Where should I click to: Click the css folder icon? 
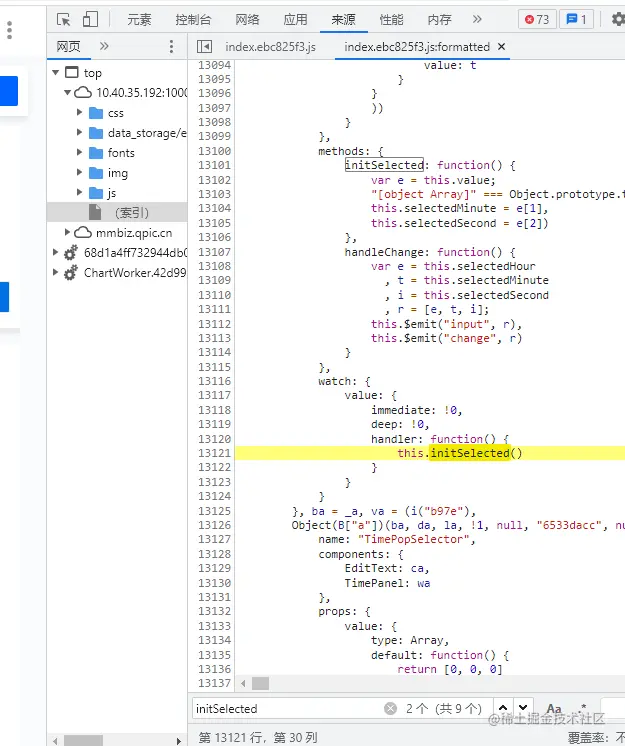click(x=96, y=113)
